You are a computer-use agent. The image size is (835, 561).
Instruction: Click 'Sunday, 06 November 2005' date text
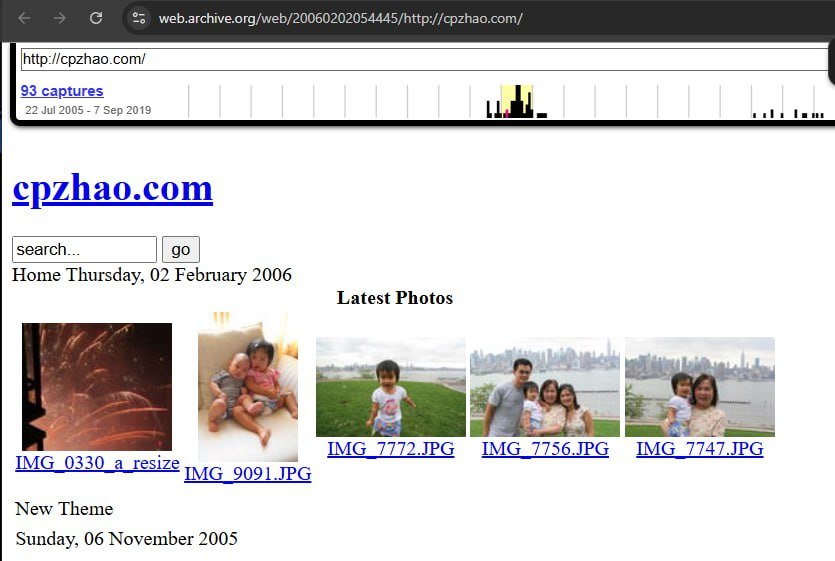point(126,539)
